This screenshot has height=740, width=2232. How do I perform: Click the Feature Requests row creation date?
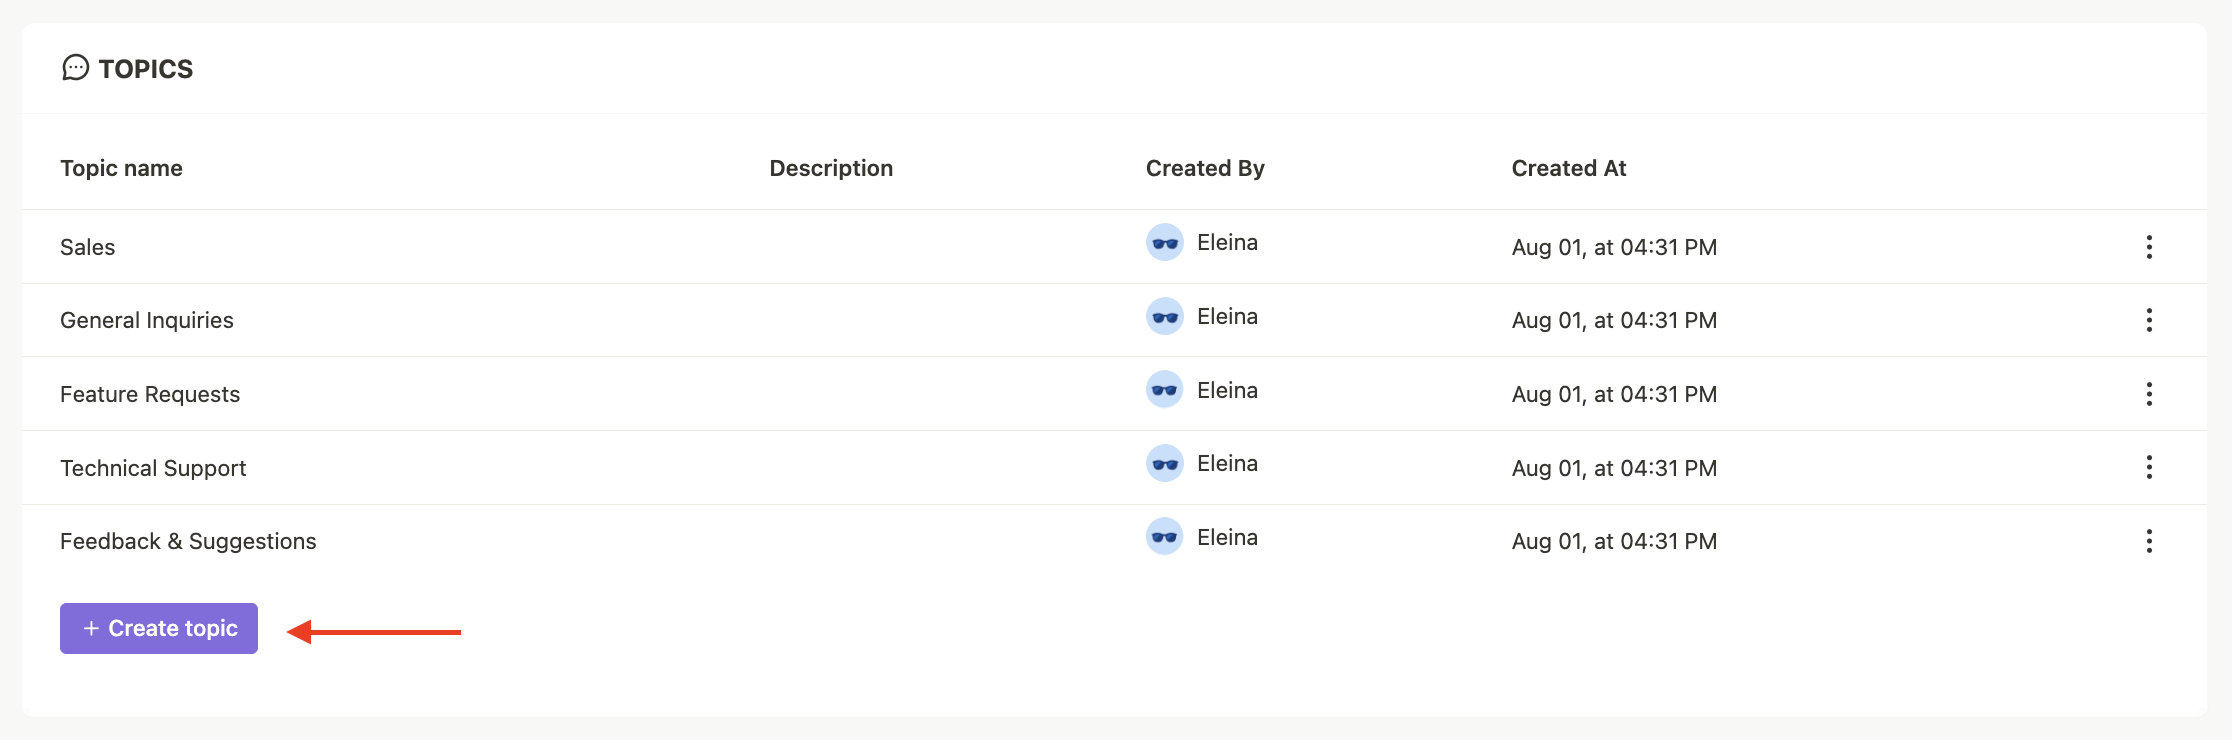coord(1614,394)
